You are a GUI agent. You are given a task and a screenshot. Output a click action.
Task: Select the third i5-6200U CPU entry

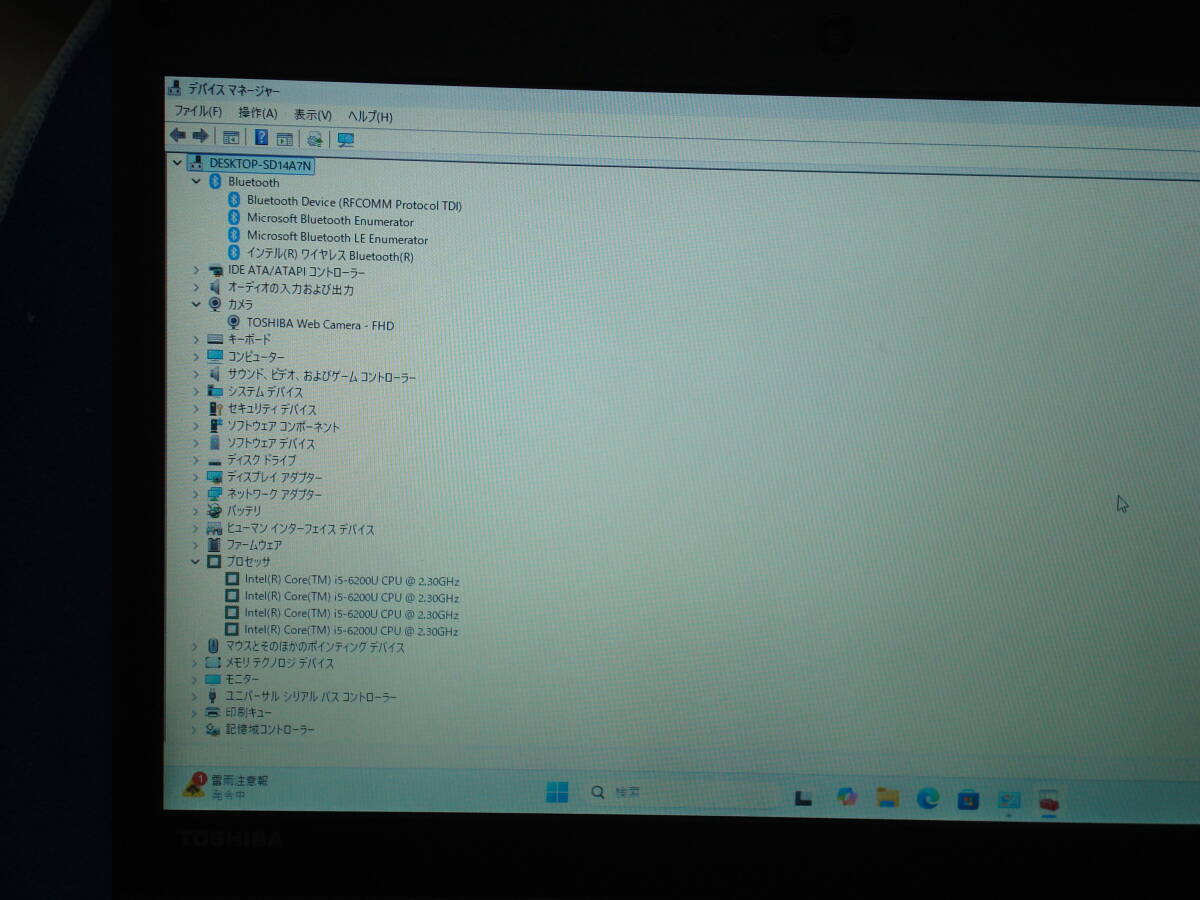351,613
